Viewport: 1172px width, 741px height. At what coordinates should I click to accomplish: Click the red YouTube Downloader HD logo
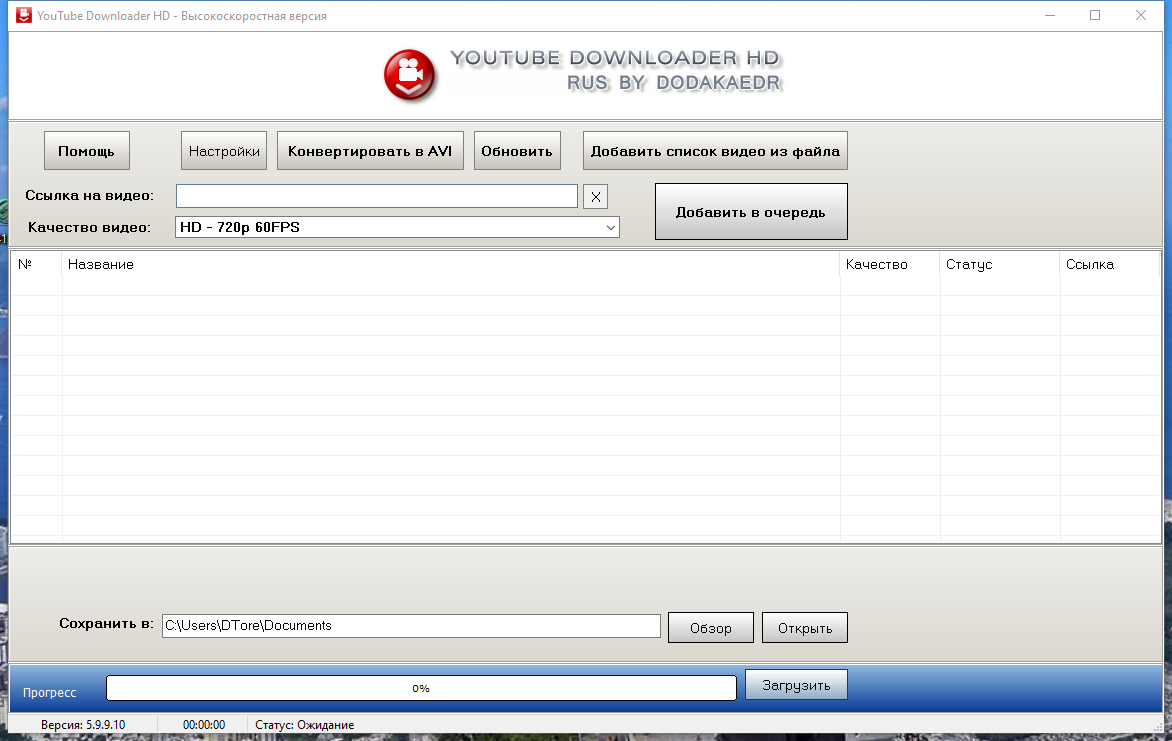(410, 74)
